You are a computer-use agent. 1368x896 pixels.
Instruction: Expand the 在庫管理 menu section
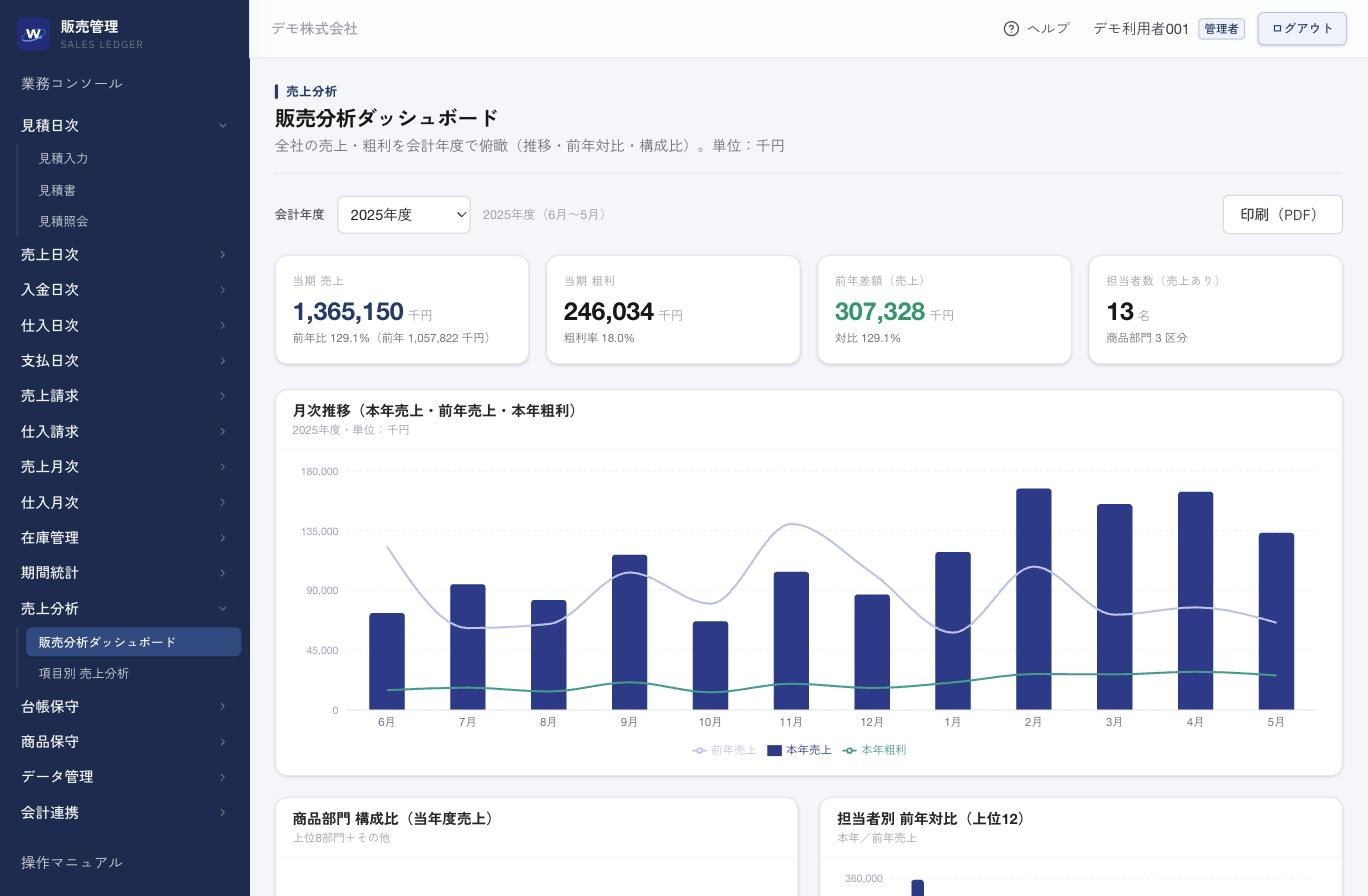coord(125,538)
